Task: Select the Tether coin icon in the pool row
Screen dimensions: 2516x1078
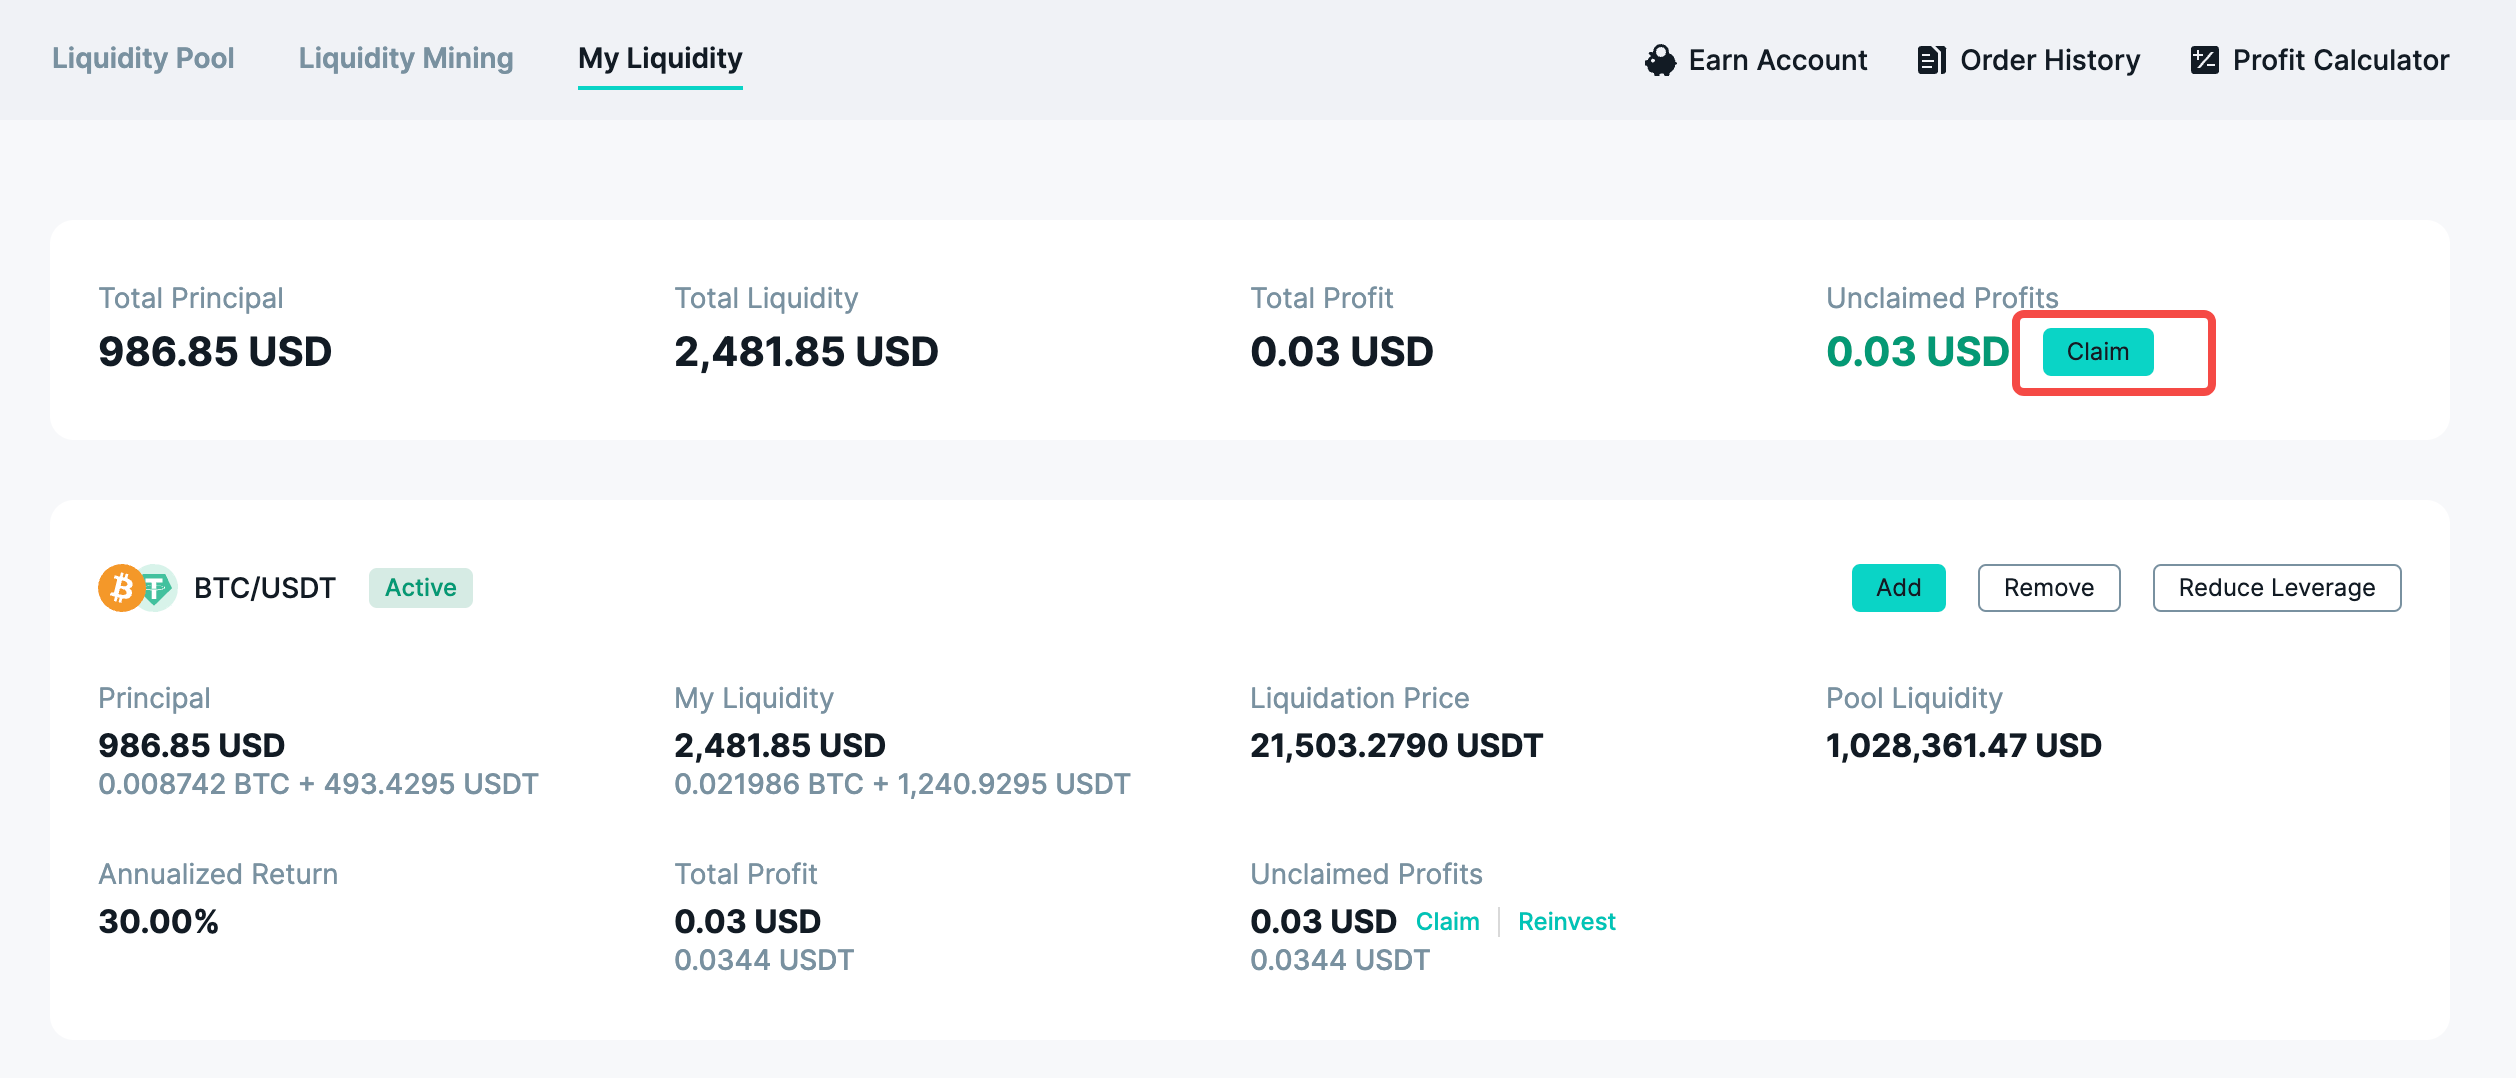Action: click(158, 587)
